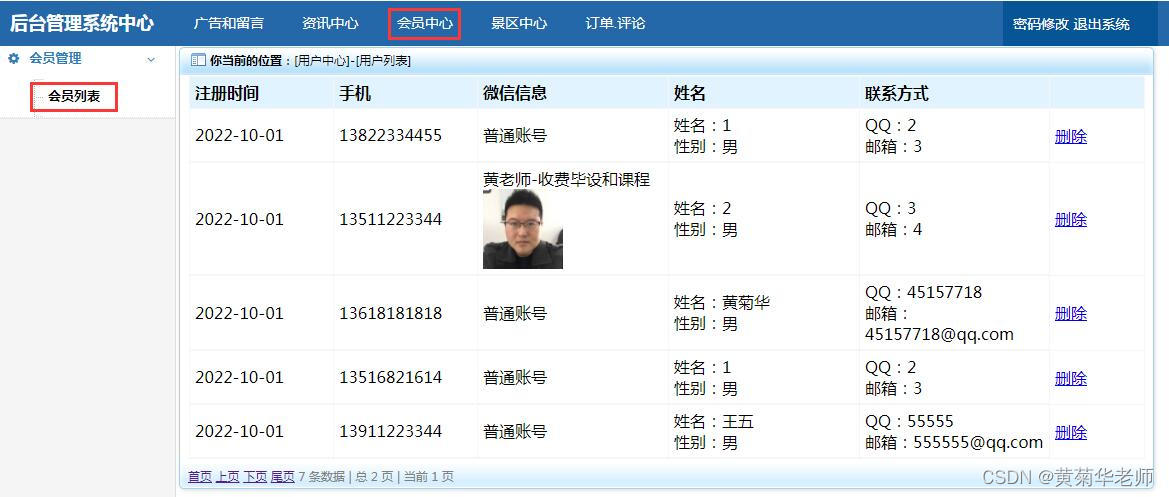Click the breadcrumb [用户中心]-[用户列表]
Screen dimensions: 1169x497
[x=353, y=61]
